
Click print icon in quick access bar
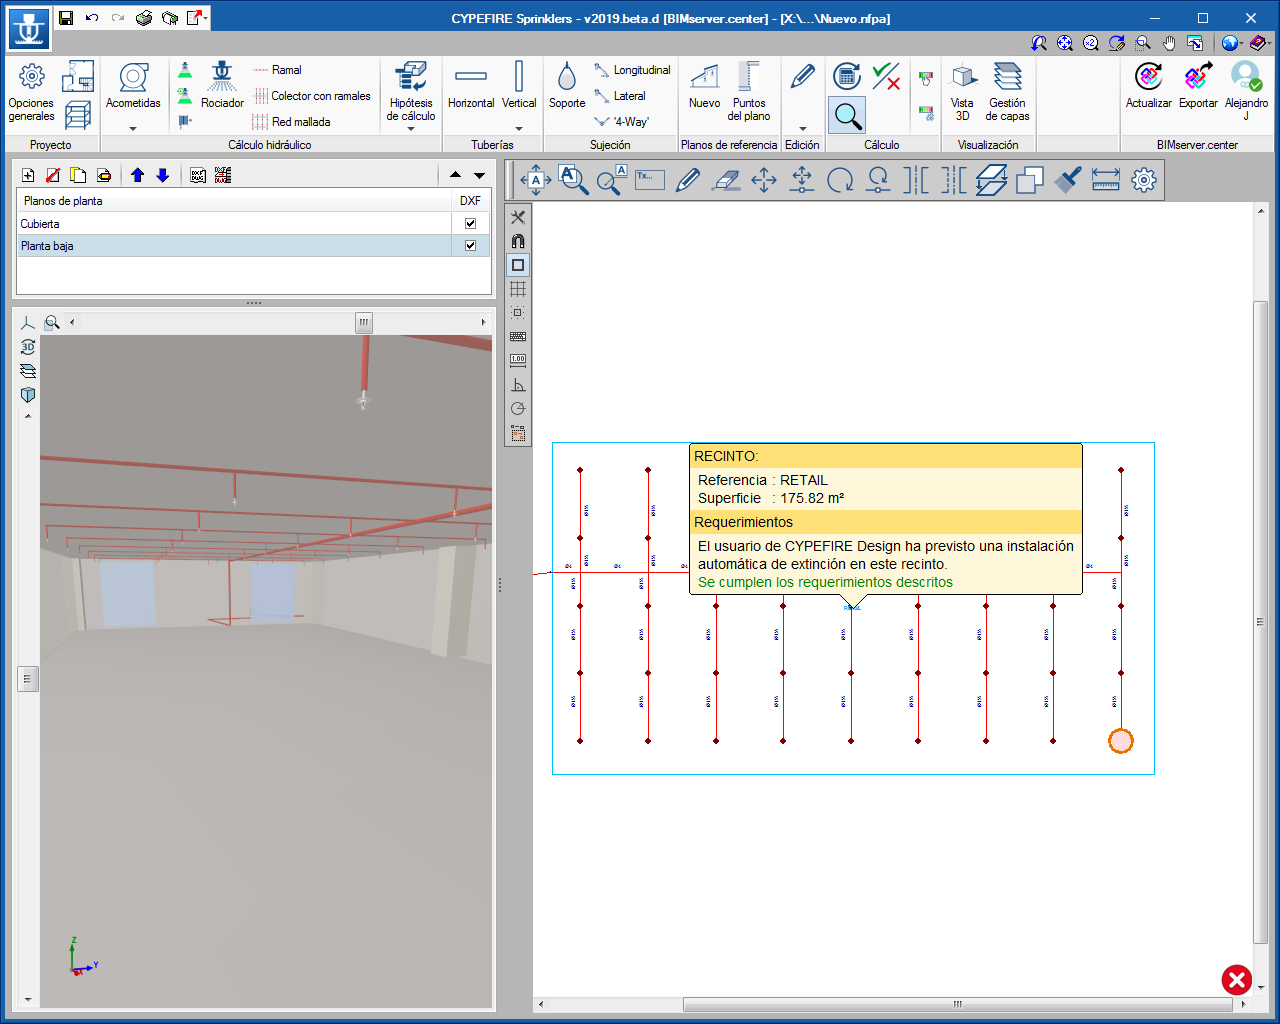pos(144,18)
